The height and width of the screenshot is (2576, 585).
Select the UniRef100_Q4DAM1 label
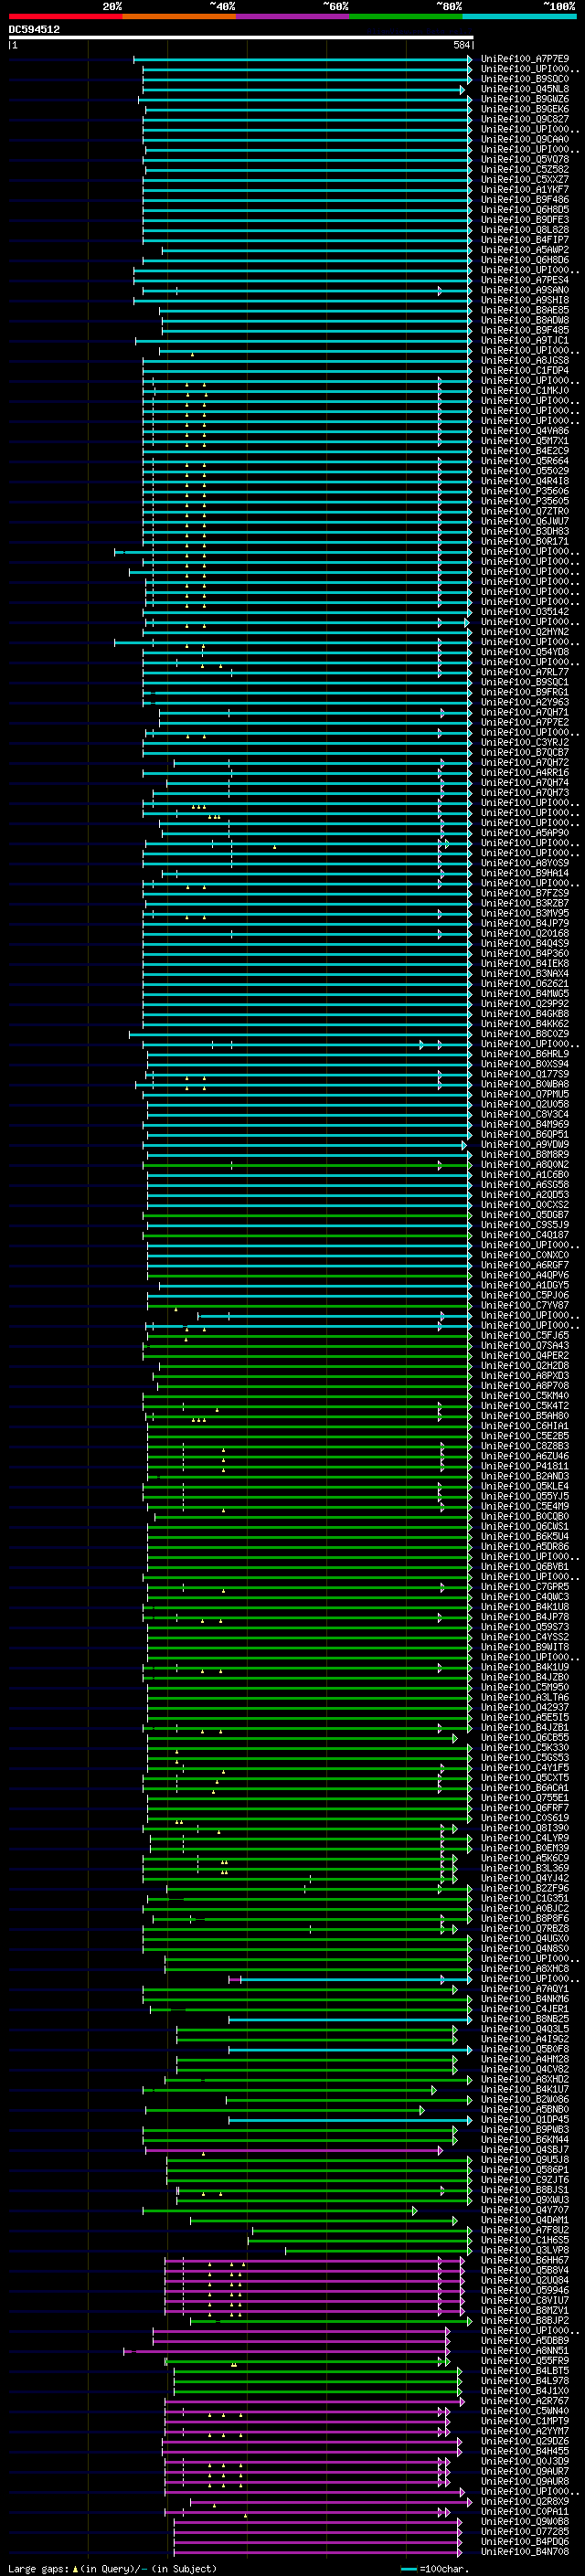point(525,2220)
